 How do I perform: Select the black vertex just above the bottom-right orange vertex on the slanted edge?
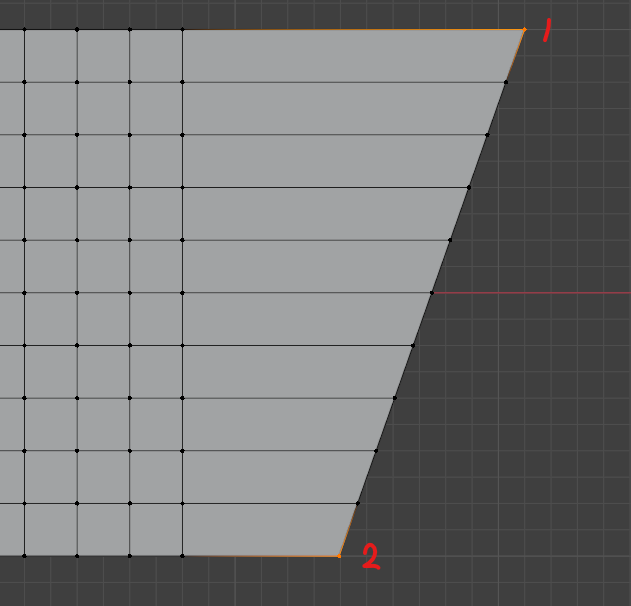click(358, 503)
